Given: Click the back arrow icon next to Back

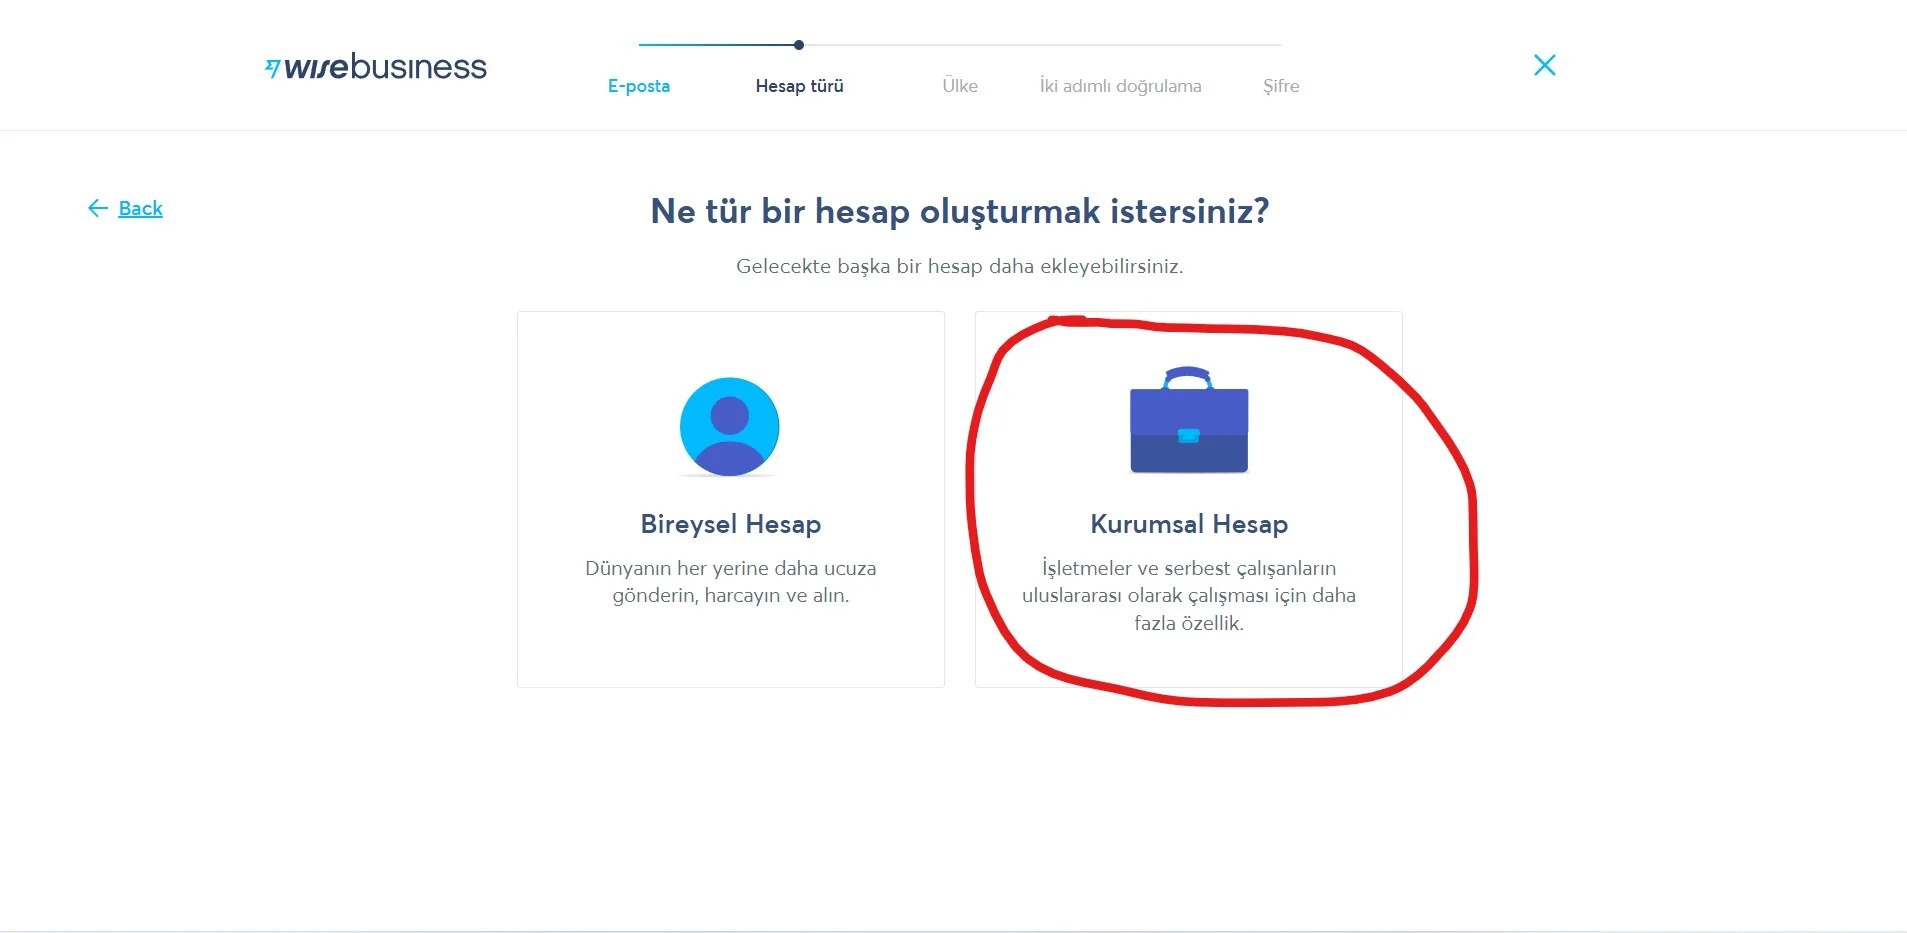Looking at the screenshot, I should (x=97, y=208).
